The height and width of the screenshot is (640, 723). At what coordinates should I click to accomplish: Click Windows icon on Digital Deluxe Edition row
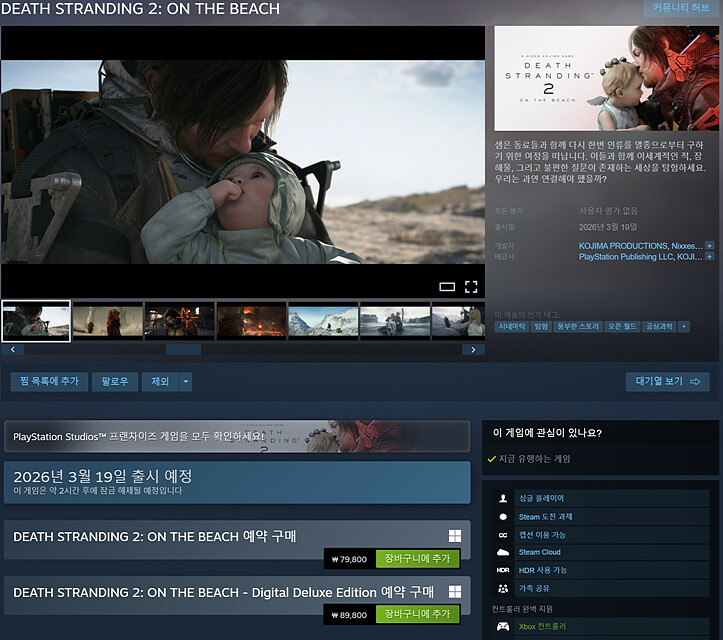[455, 592]
